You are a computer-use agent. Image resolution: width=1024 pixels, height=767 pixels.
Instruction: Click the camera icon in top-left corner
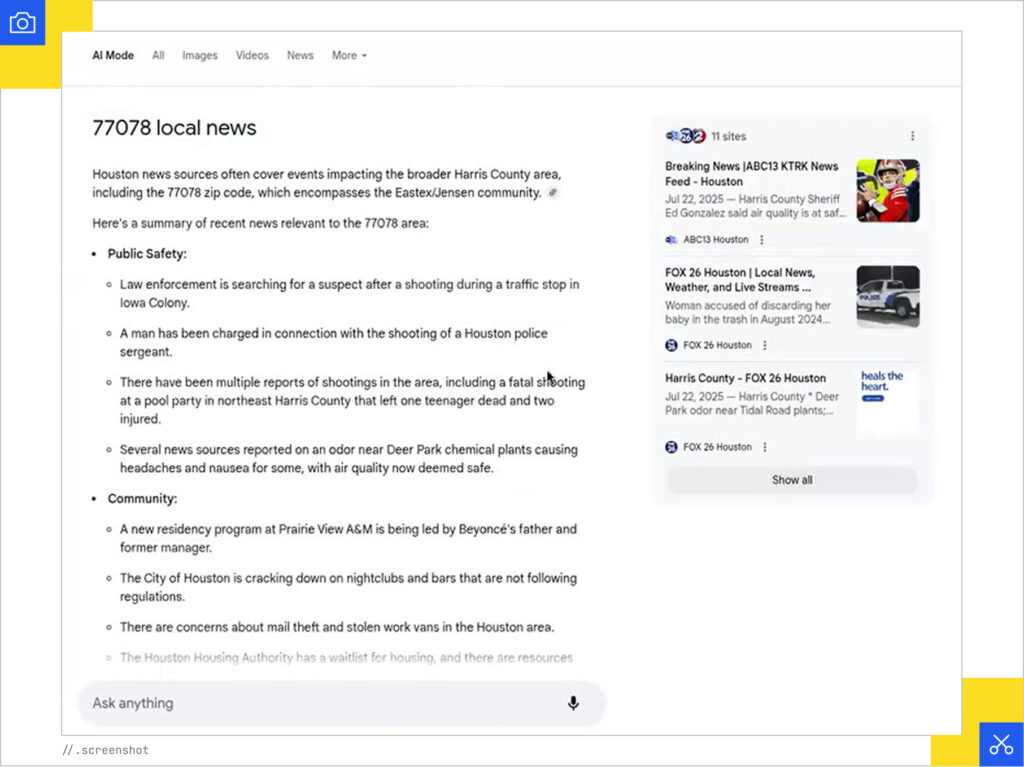(22, 23)
